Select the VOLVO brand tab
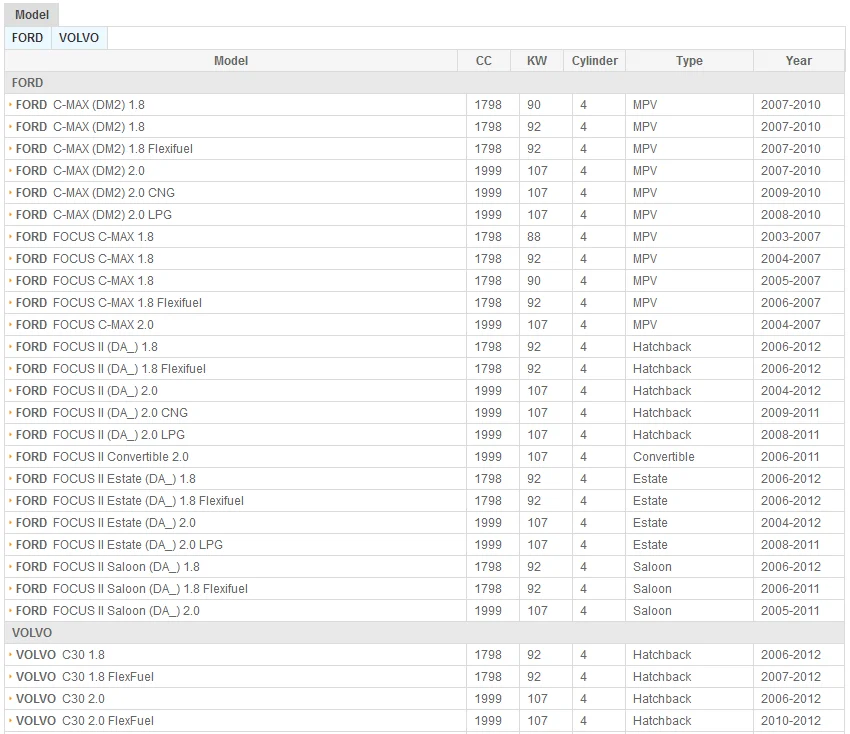The width and height of the screenshot is (850, 734). 79,38
